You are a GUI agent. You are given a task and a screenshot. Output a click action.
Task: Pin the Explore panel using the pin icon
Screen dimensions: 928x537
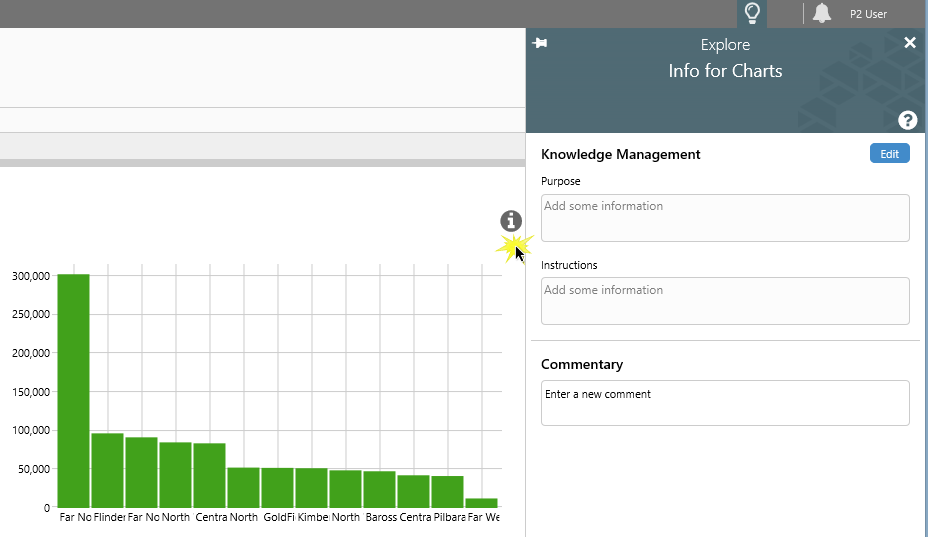click(x=540, y=43)
